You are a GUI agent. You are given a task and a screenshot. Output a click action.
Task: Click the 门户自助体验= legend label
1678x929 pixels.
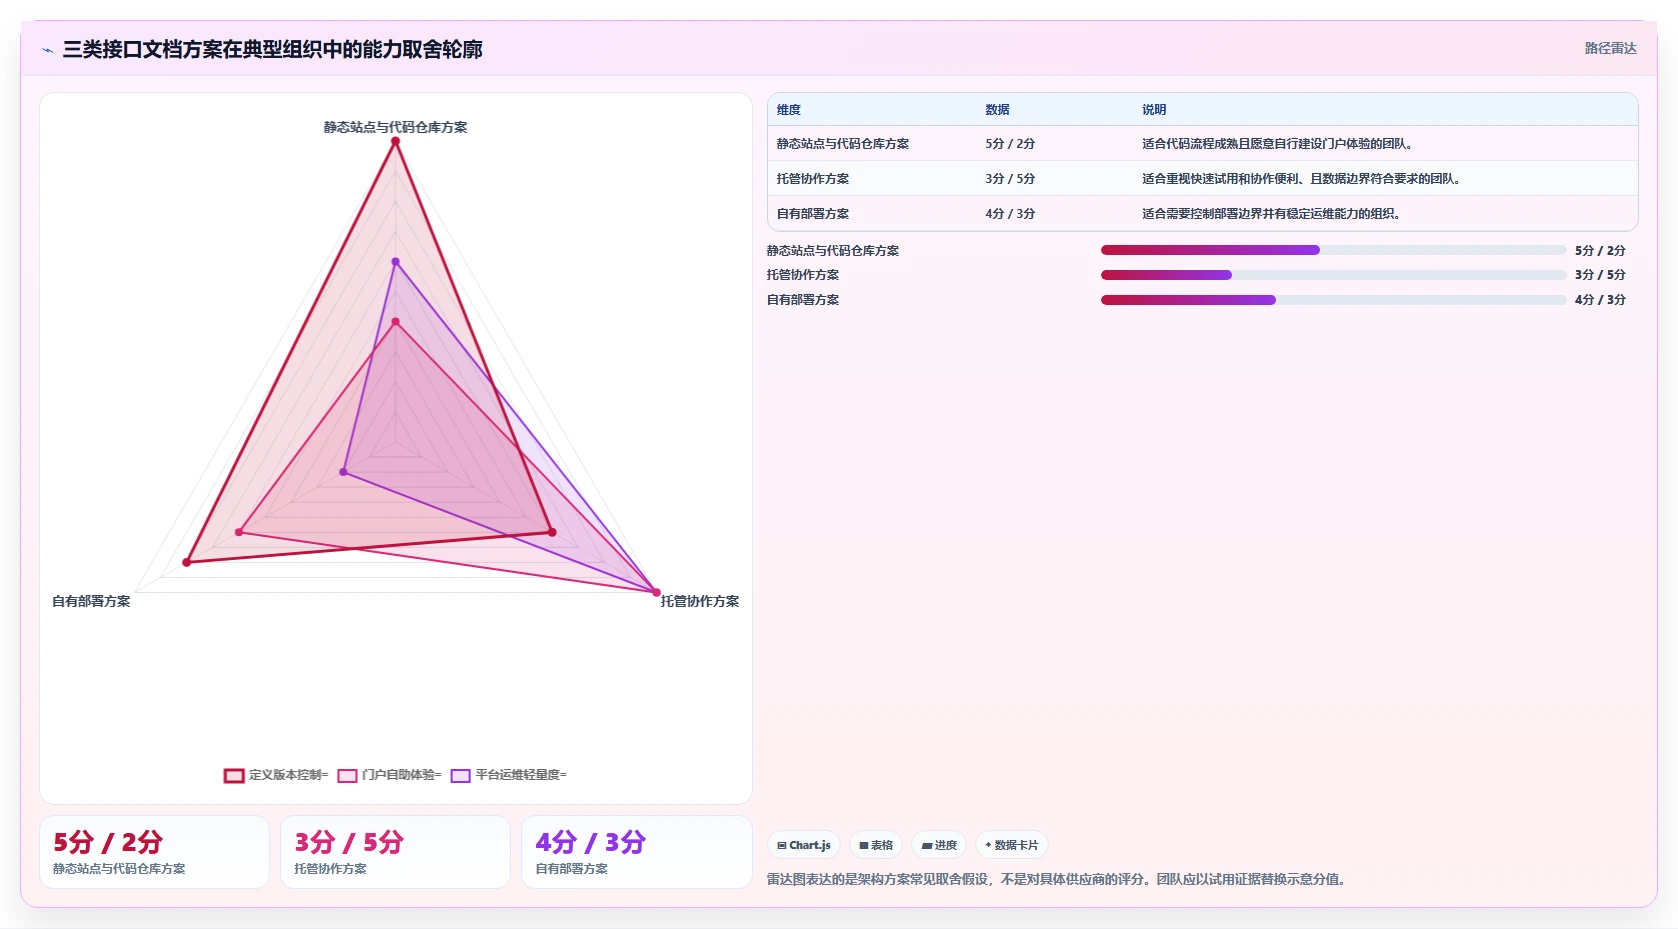point(401,775)
